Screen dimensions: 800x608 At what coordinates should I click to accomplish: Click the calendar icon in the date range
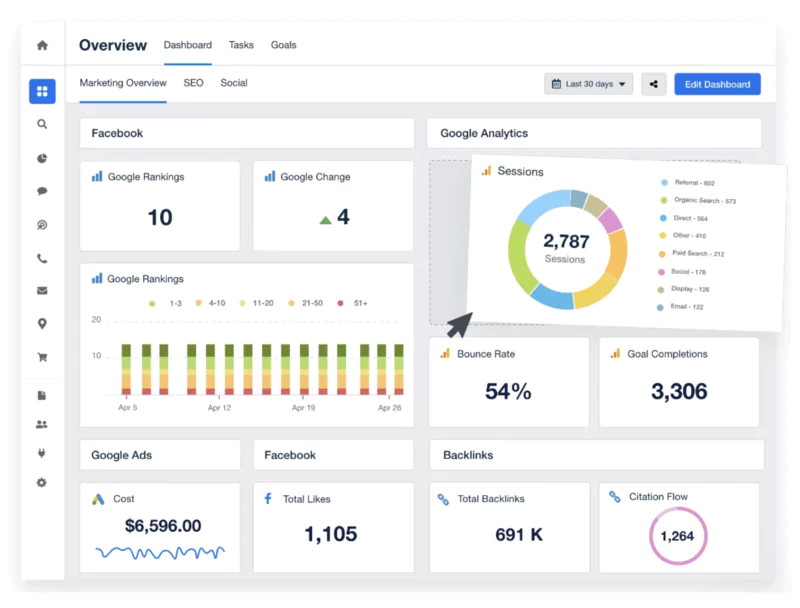(x=557, y=84)
